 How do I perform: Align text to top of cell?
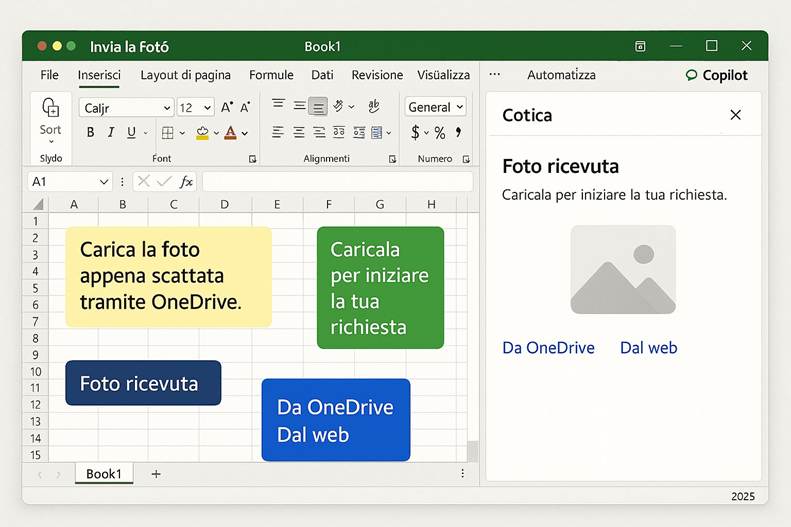click(x=278, y=104)
